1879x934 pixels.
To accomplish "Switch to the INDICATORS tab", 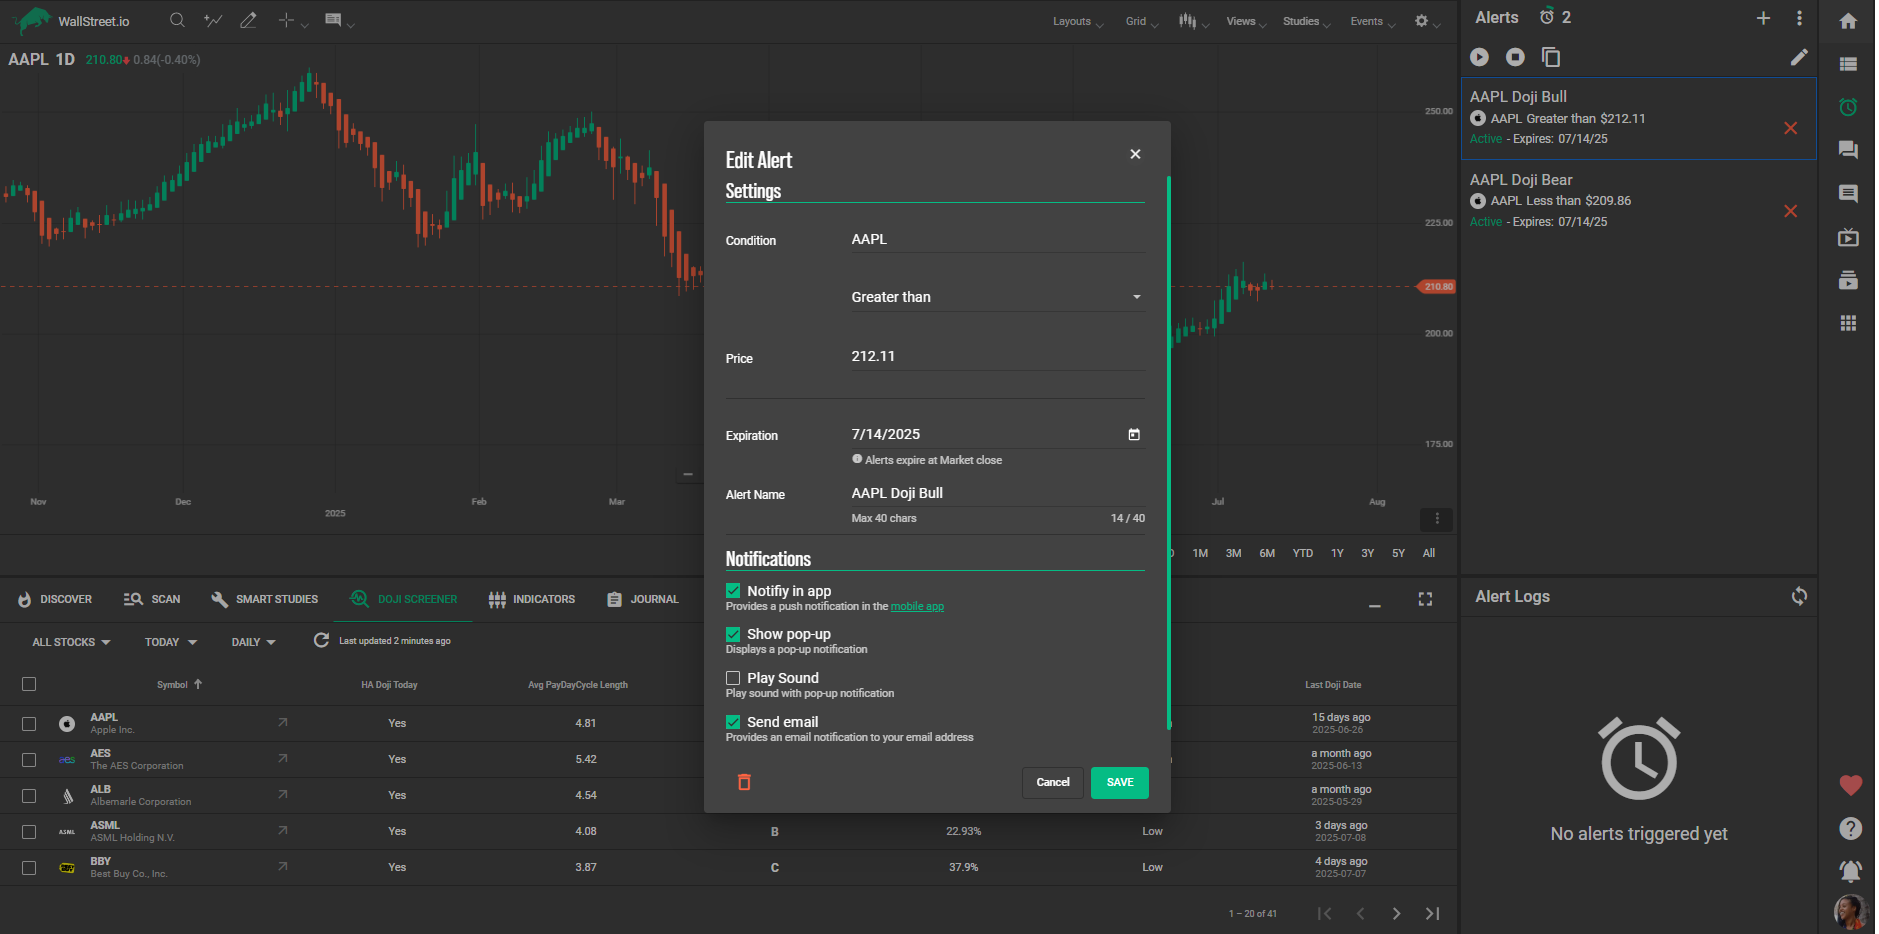I will [532, 599].
